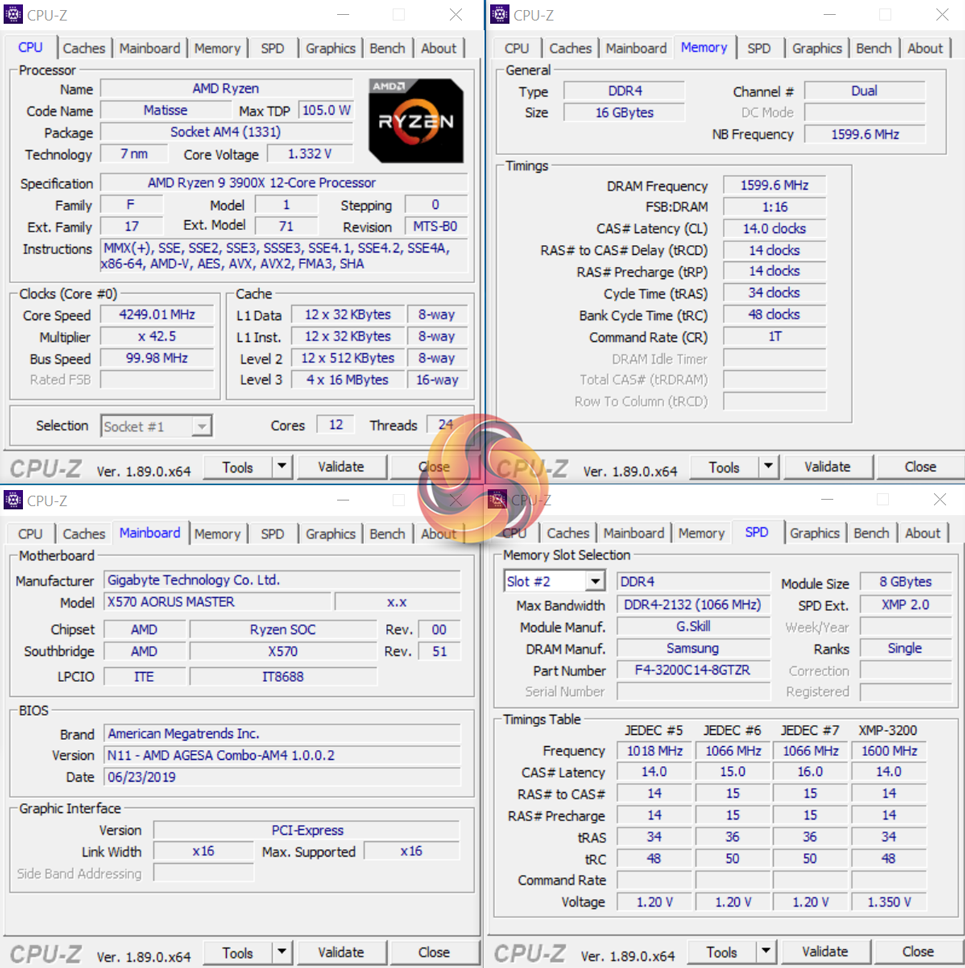965x968 pixels.
Task: Expand the Slot #2 memory slot dropdown
Action: tap(595, 582)
